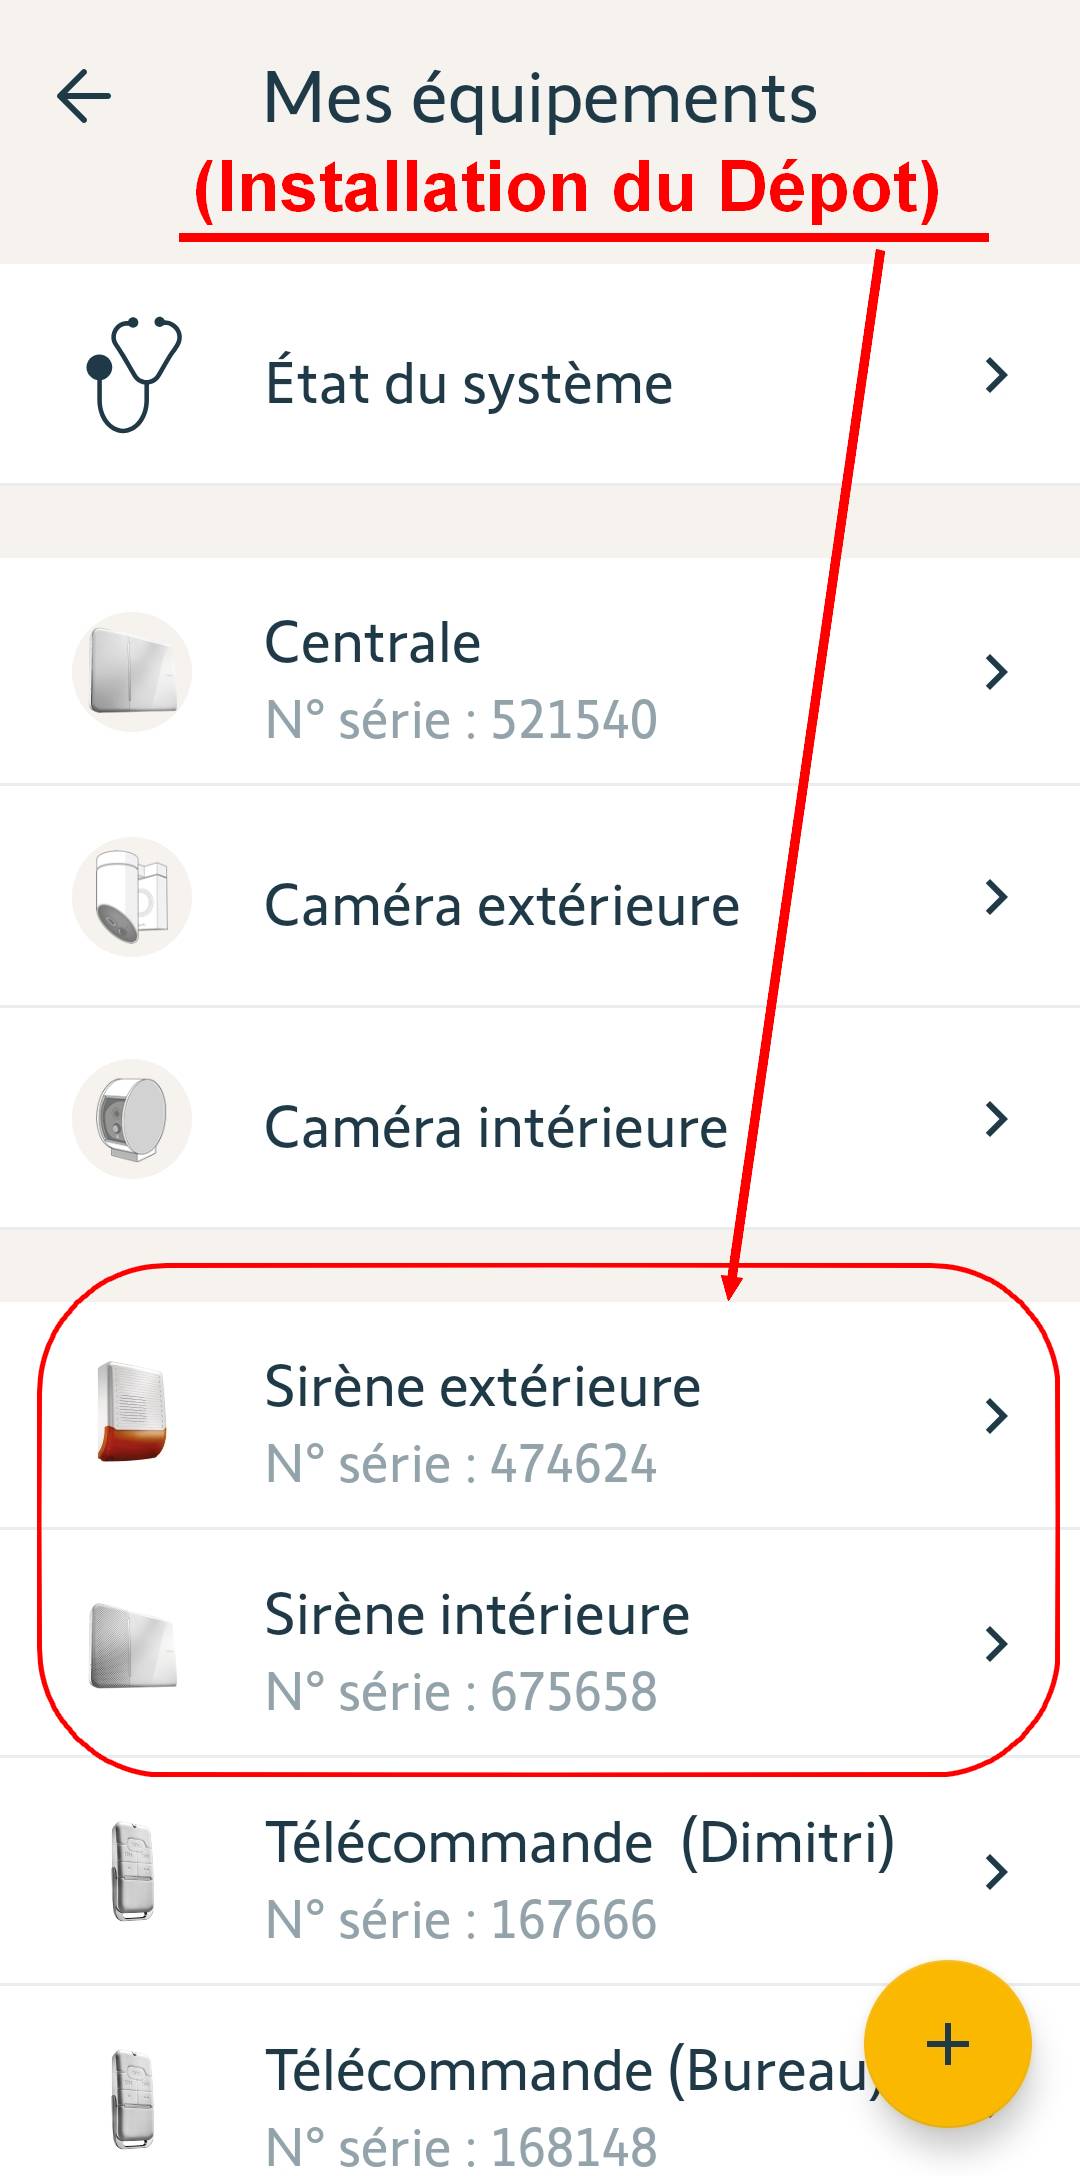Expand the État du système chevron
Viewport: 1080px width, 2176px height.
(x=996, y=375)
